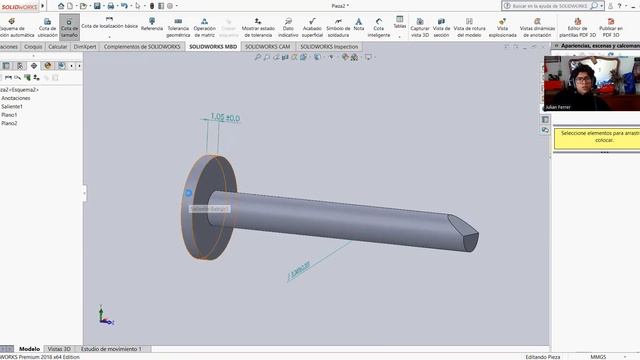Viewport: 640px width, 360px height.
Task: Click the 1.05 ±0.0 dimension in the viewport
Action: [225, 118]
